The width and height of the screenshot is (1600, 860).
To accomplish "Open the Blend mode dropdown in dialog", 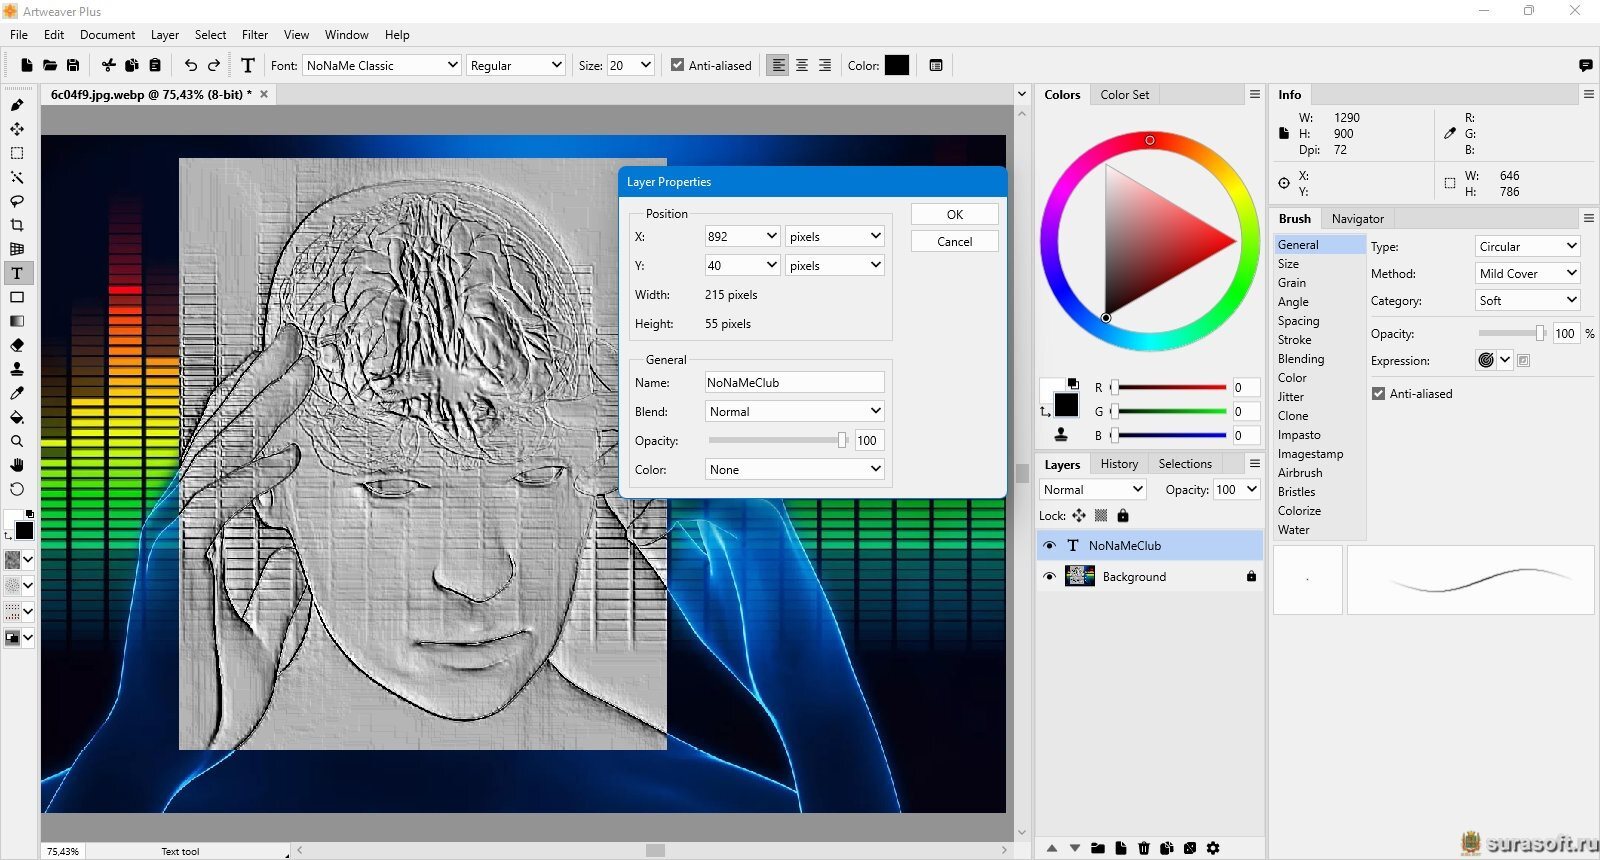I will [794, 411].
